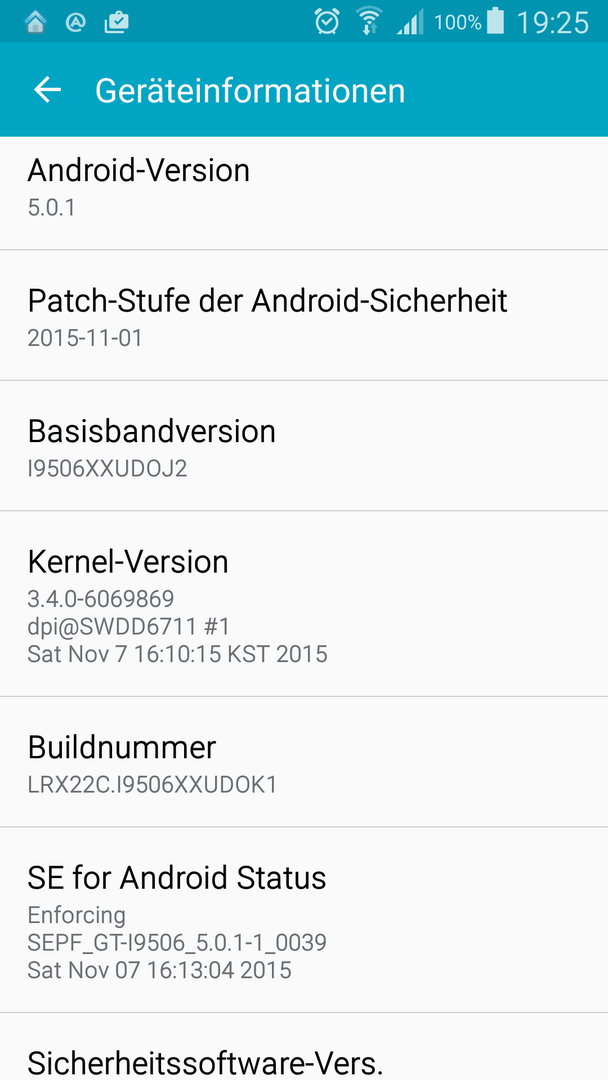Select the Basisbandversion entry
Screen dimensions: 608x1080
[304, 446]
